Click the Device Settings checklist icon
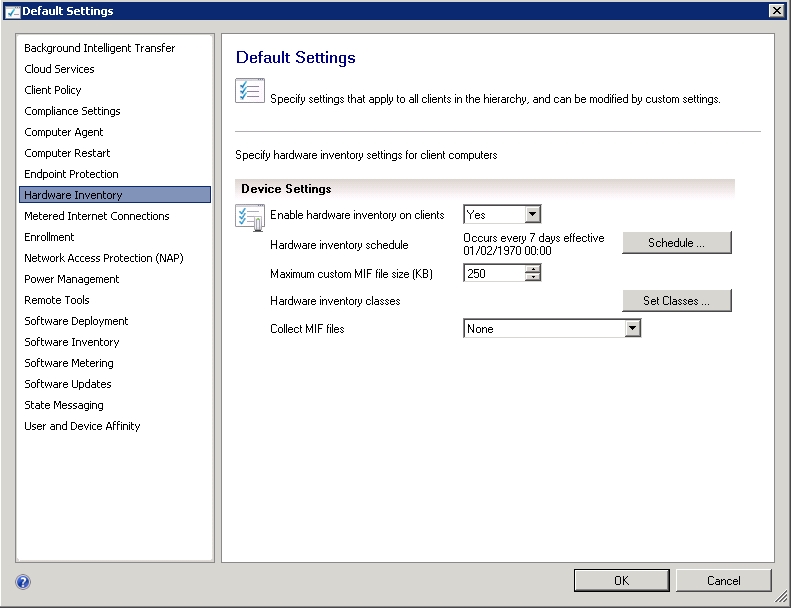 pyautogui.click(x=249, y=216)
